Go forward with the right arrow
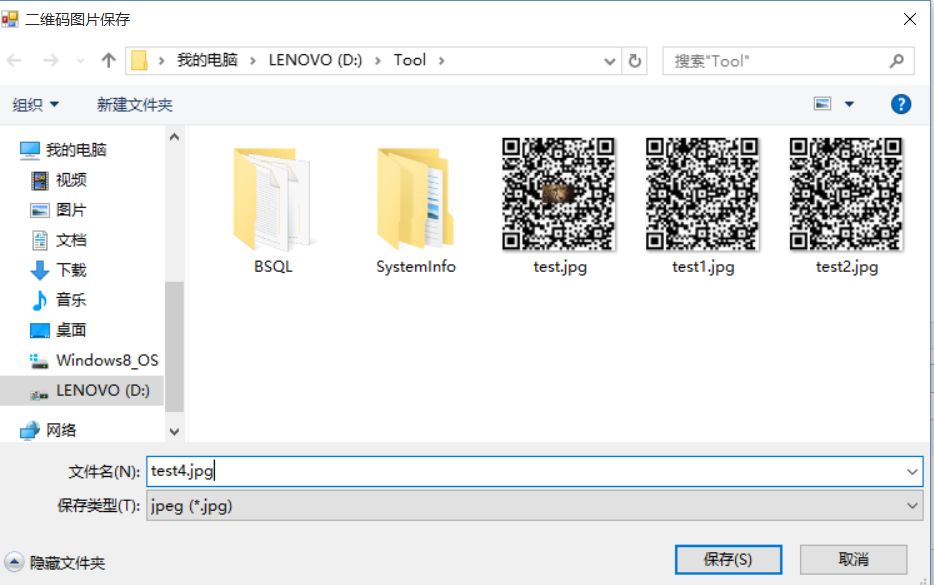This screenshot has width=934, height=585. click(x=51, y=60)
